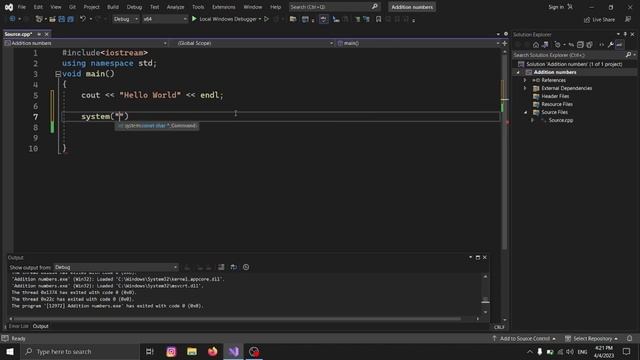Viewport: 640px width, 360px height.
Task: Click the notifications bell in status bar
Action: 629,338
